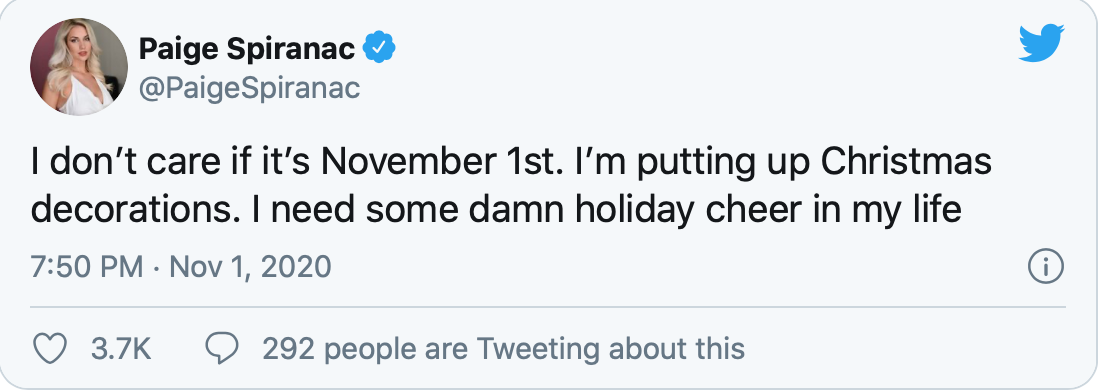The width and height of the screenshot is (1100, 392).
Task: Click the Nov 1, 2020 date
Action: click(250, 266)
